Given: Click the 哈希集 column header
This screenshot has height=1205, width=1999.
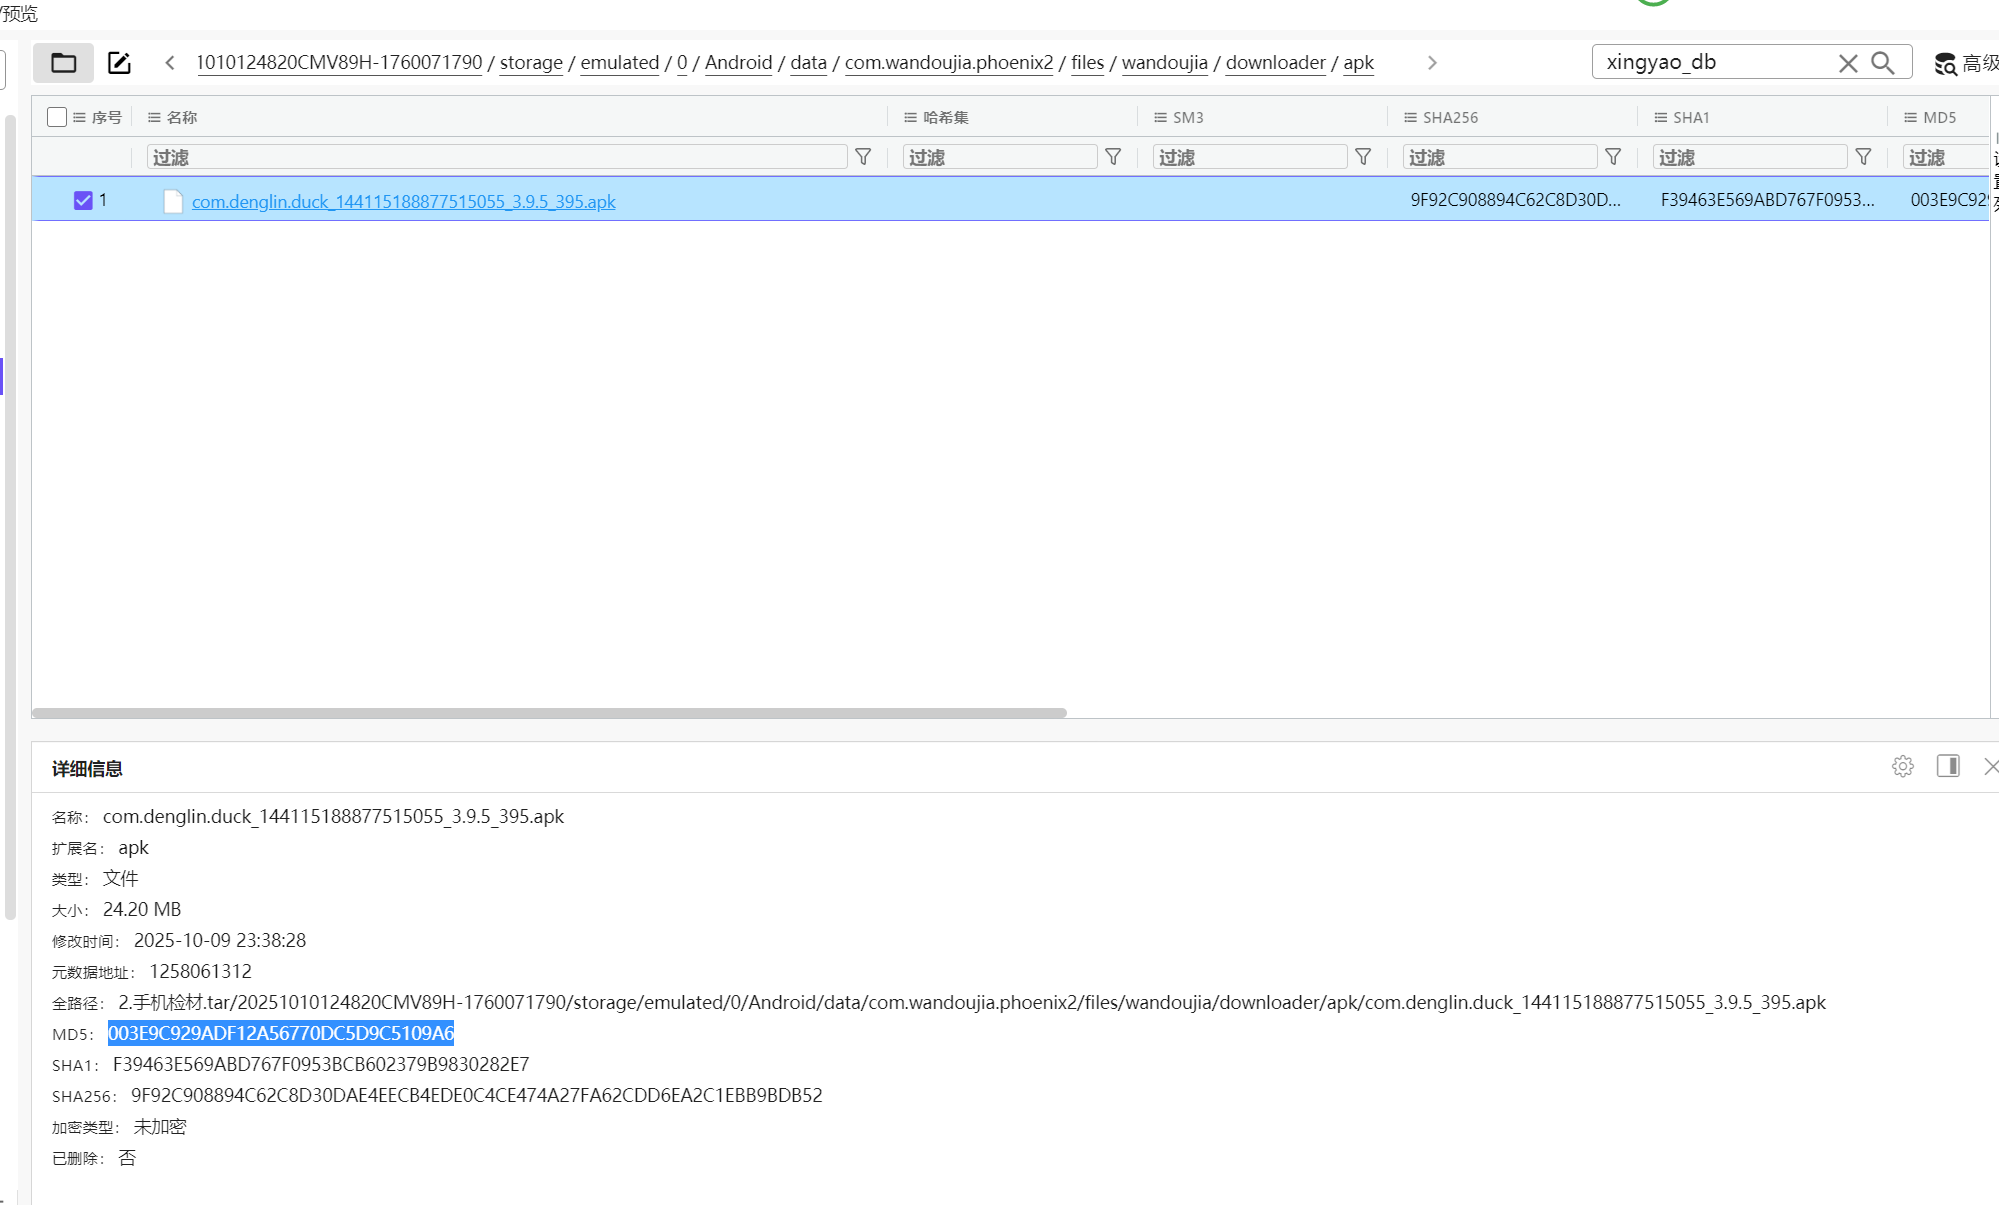Looking at the screenshot, I should [945, 117].
